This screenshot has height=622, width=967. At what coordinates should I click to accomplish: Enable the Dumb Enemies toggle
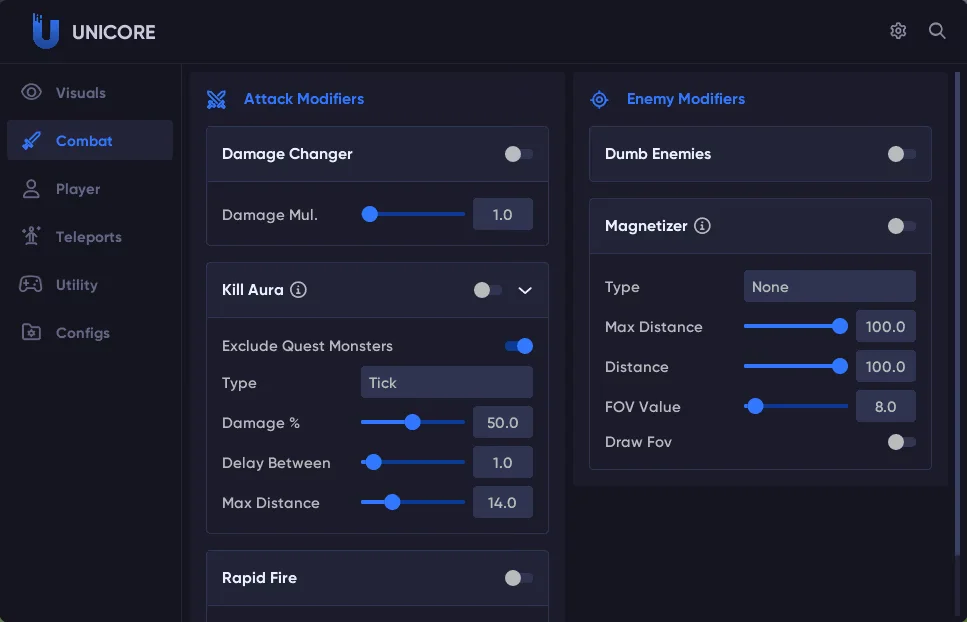(901, 154)
